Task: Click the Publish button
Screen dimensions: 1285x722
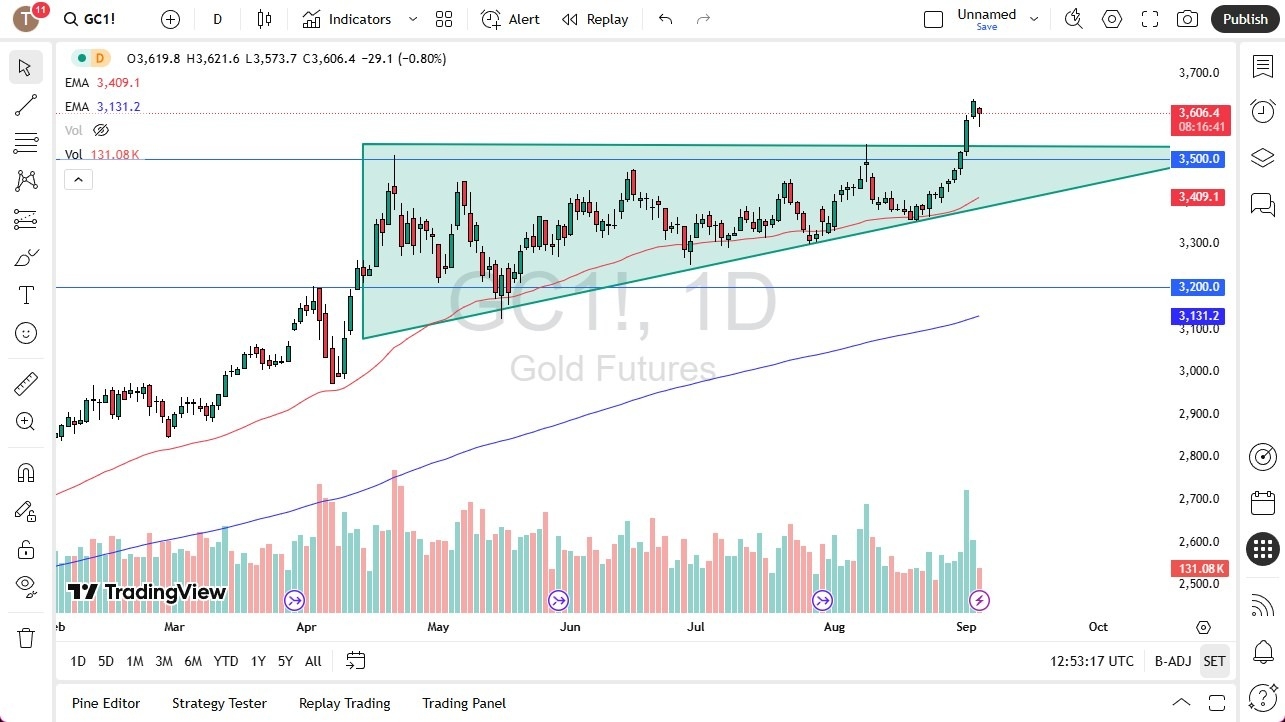Action: tap(1244, 18)
